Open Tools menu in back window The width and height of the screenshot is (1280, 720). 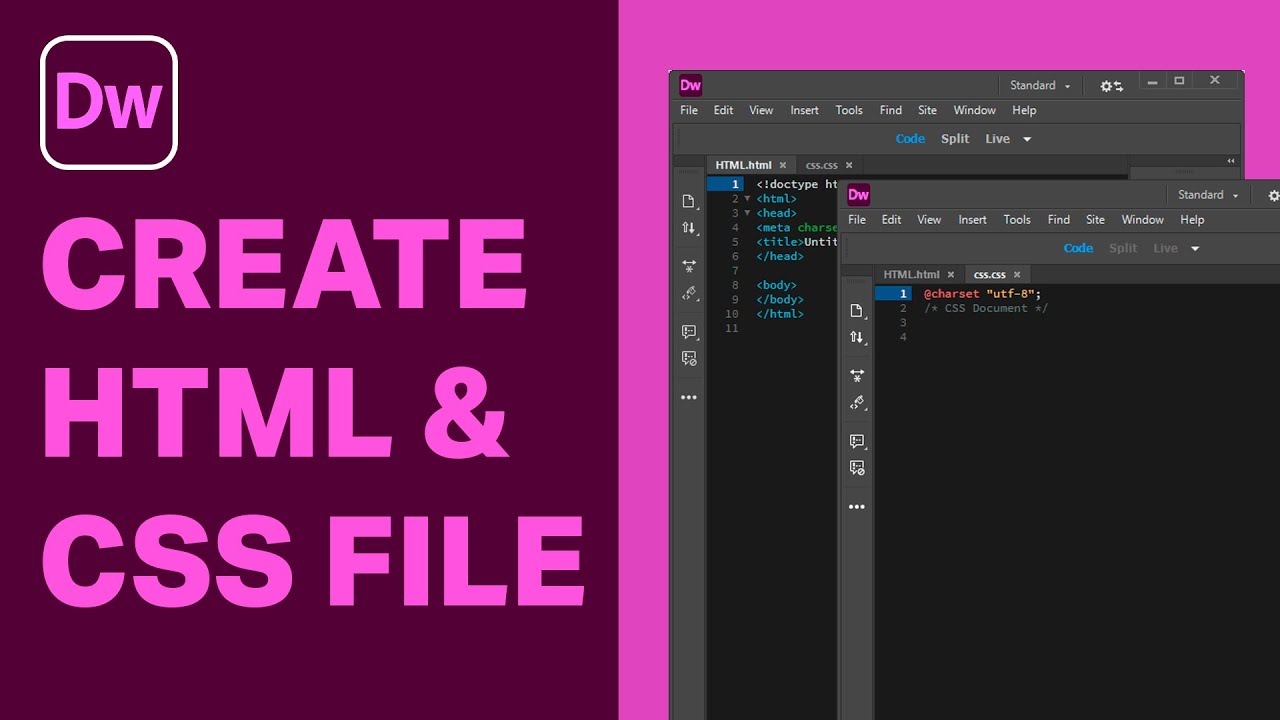(x=849, y=111)
